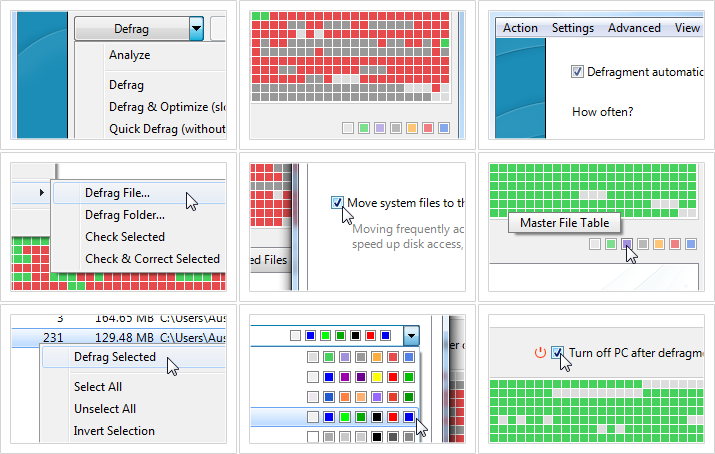715x454 pixels.
Task: Expand the submenu arrow left of Defrag File
Action: (41, 192)
